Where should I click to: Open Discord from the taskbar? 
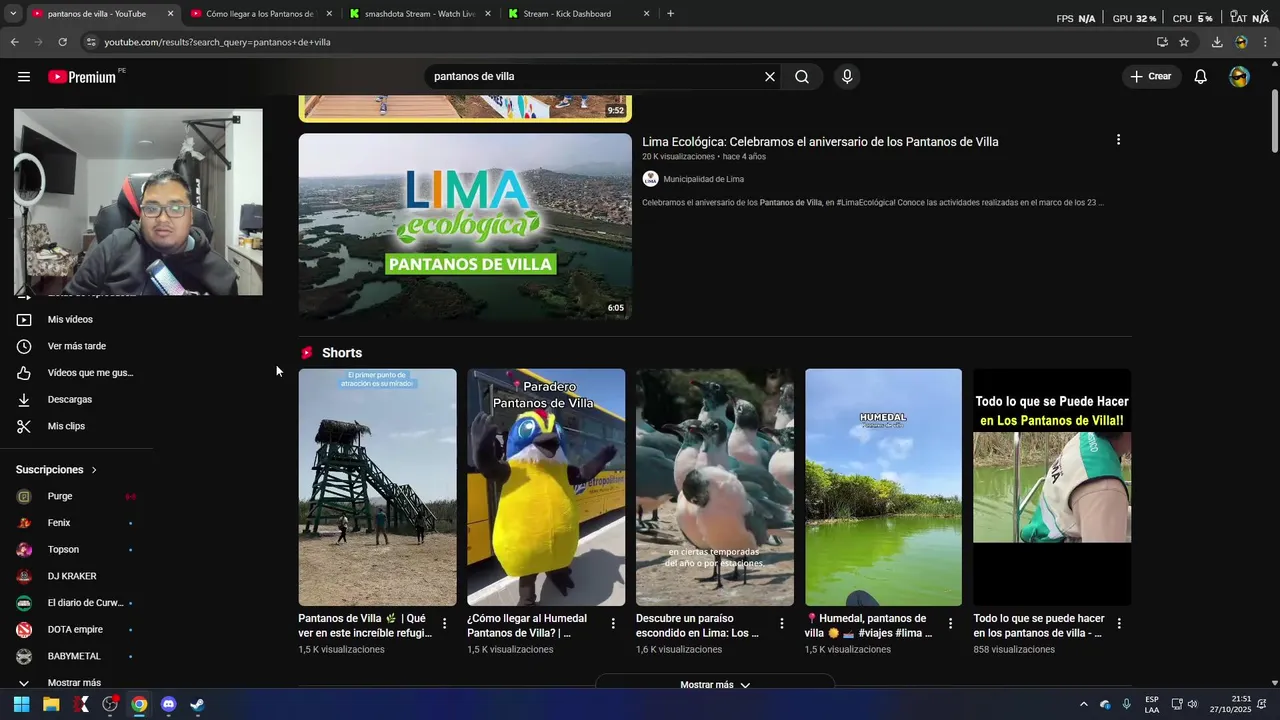[x=168, y=704]
